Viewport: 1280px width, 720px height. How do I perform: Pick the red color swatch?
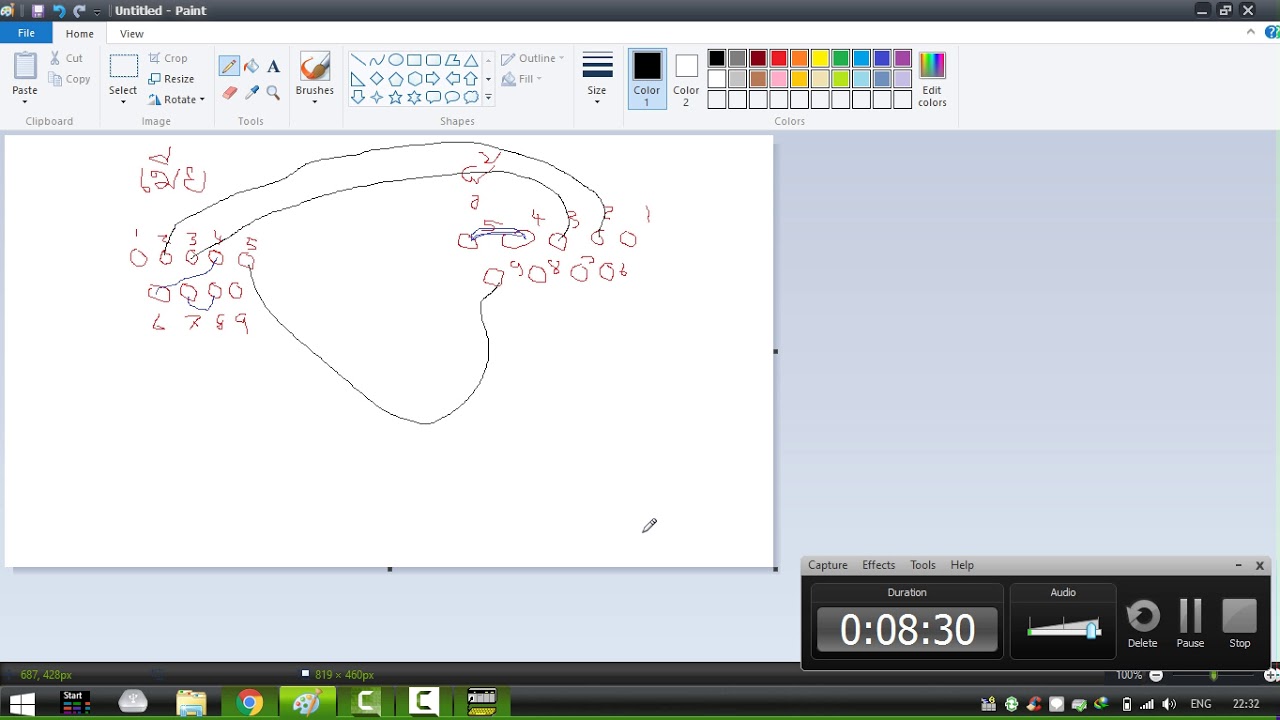click(779, 59)
